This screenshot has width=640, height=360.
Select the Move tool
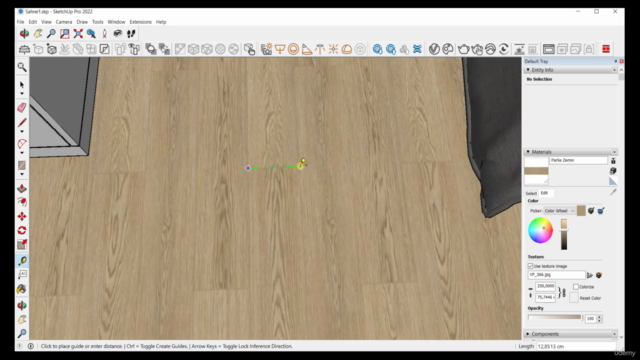[x=22, y=216]
